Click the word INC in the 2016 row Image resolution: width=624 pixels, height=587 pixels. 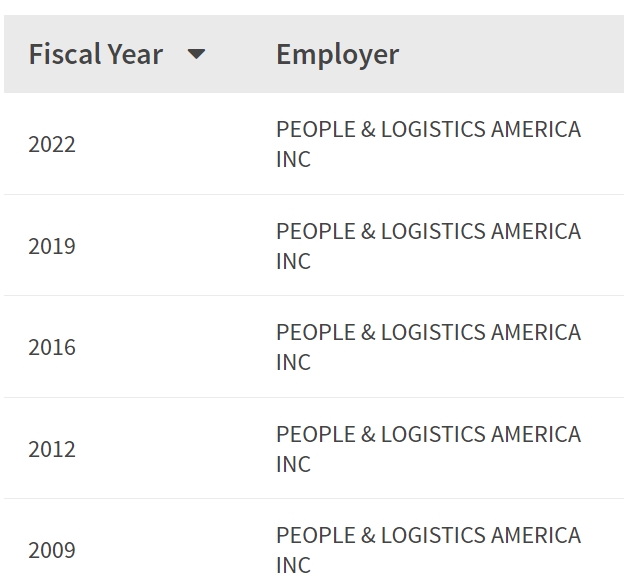point(293,362)
